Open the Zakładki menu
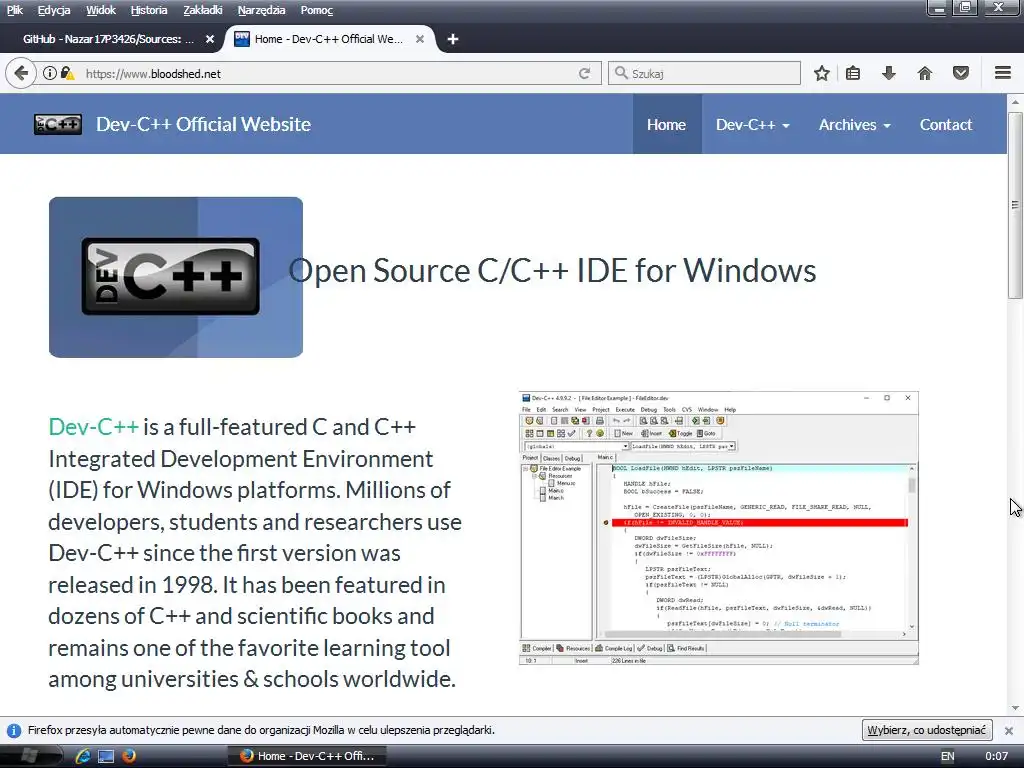This screenshot has height=768, width=1024. 203,10
